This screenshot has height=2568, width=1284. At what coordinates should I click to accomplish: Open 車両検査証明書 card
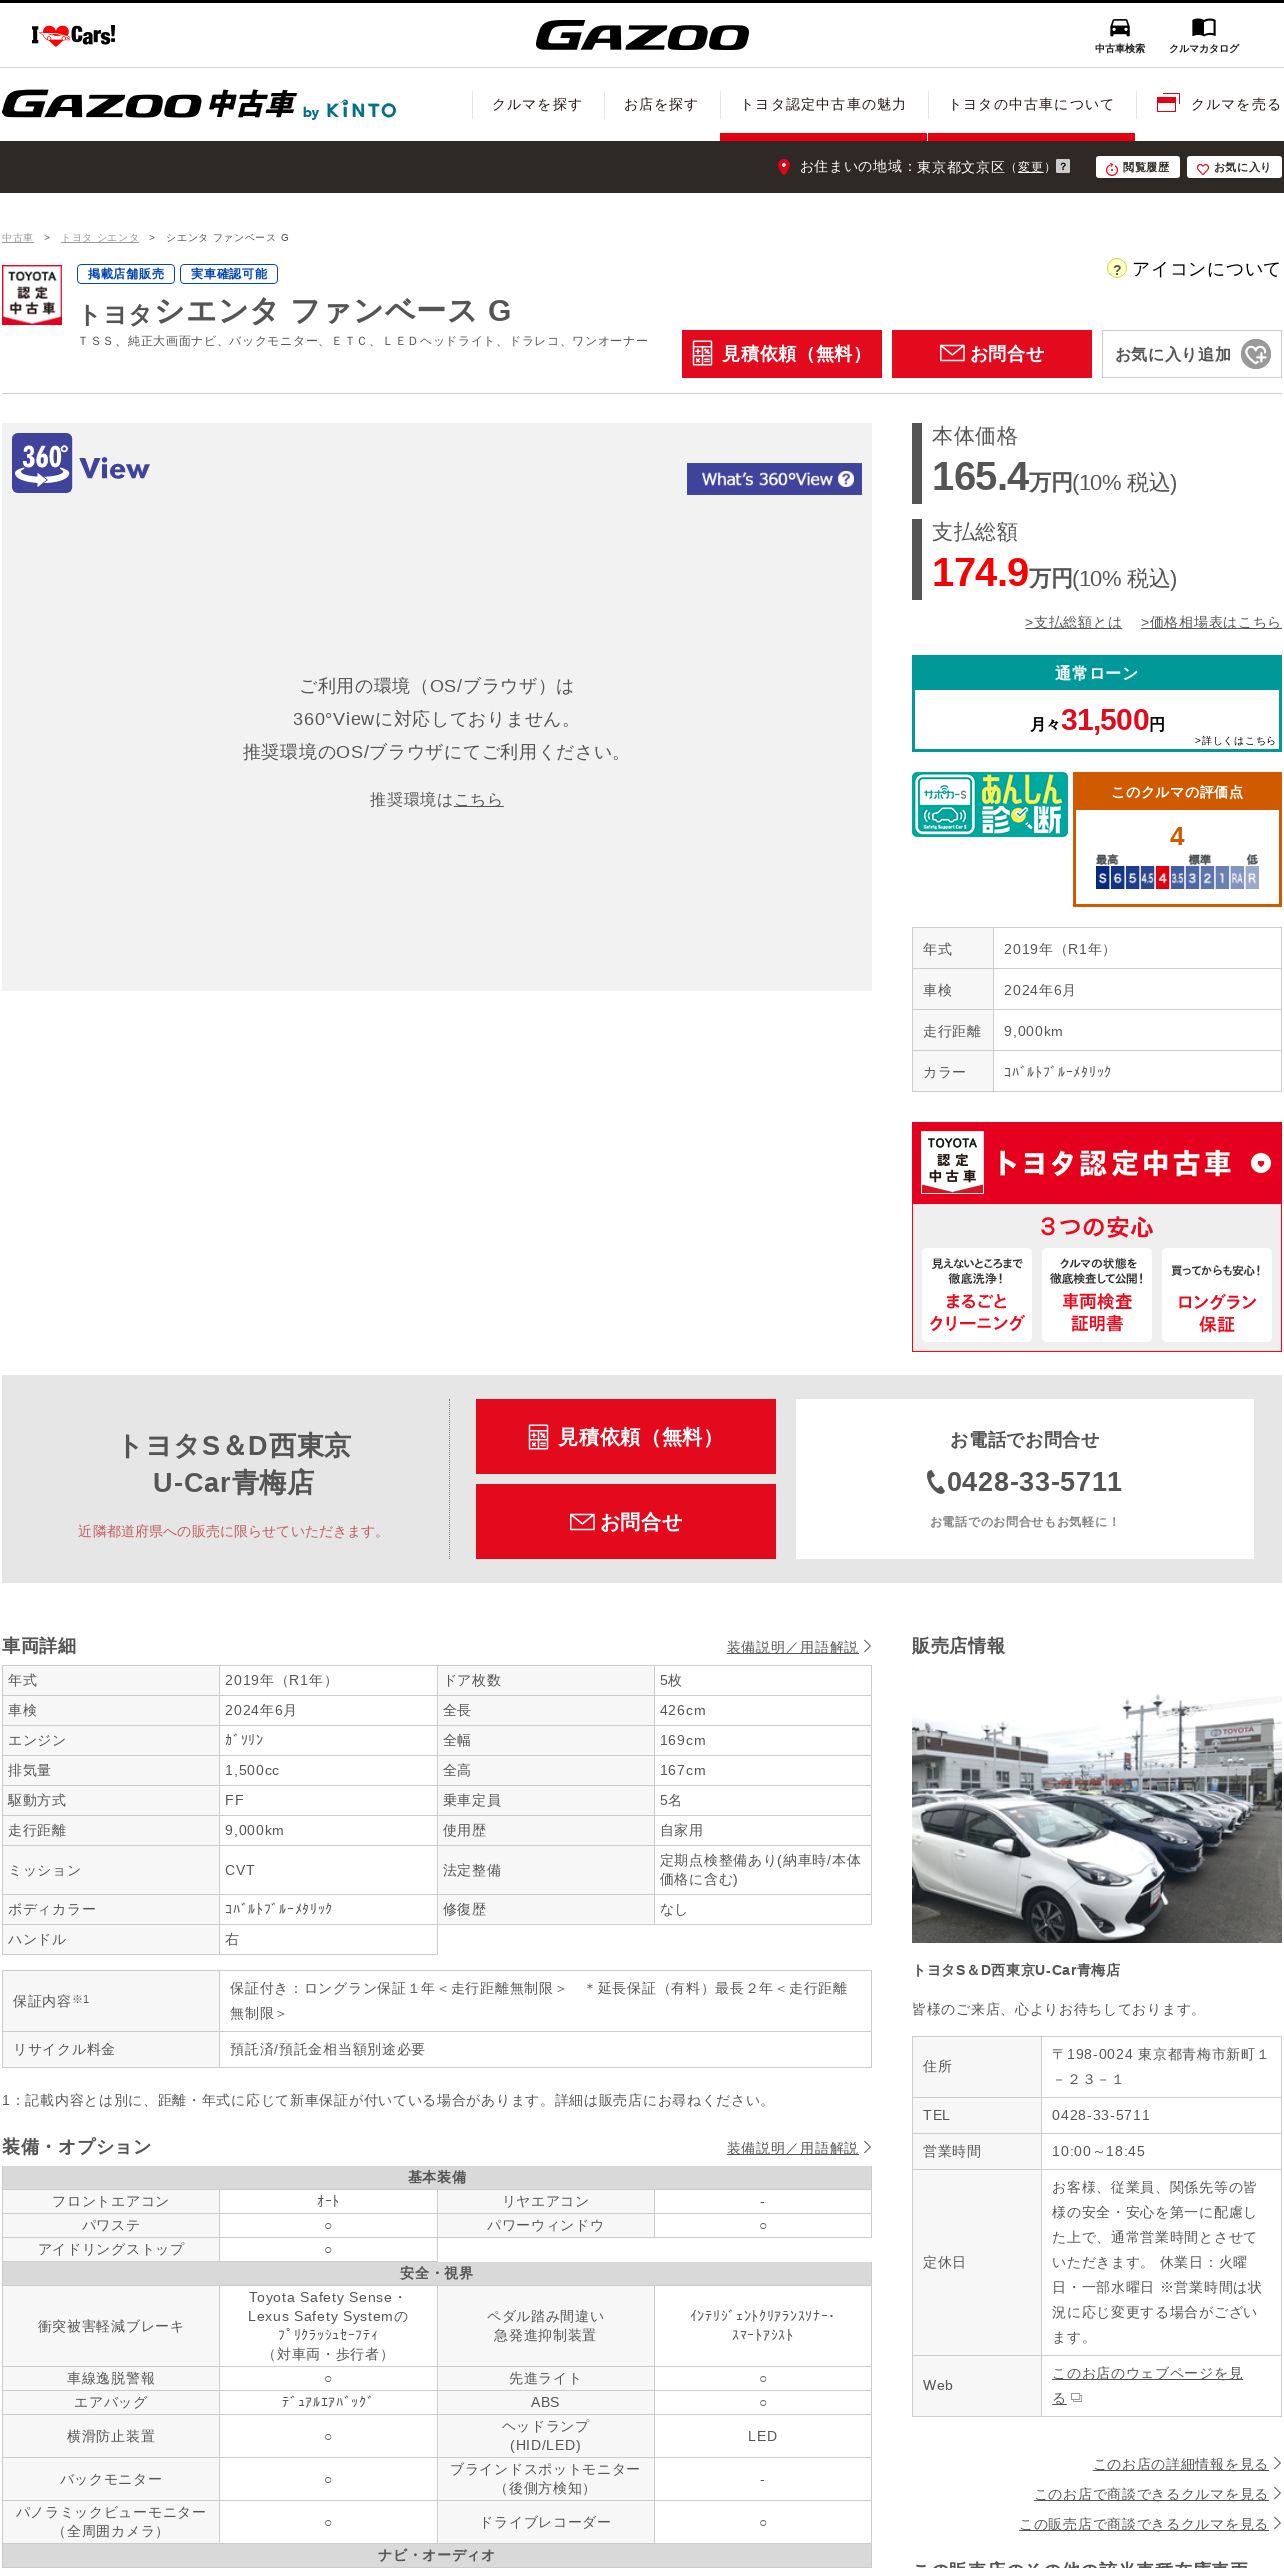coord(1097,1295)
